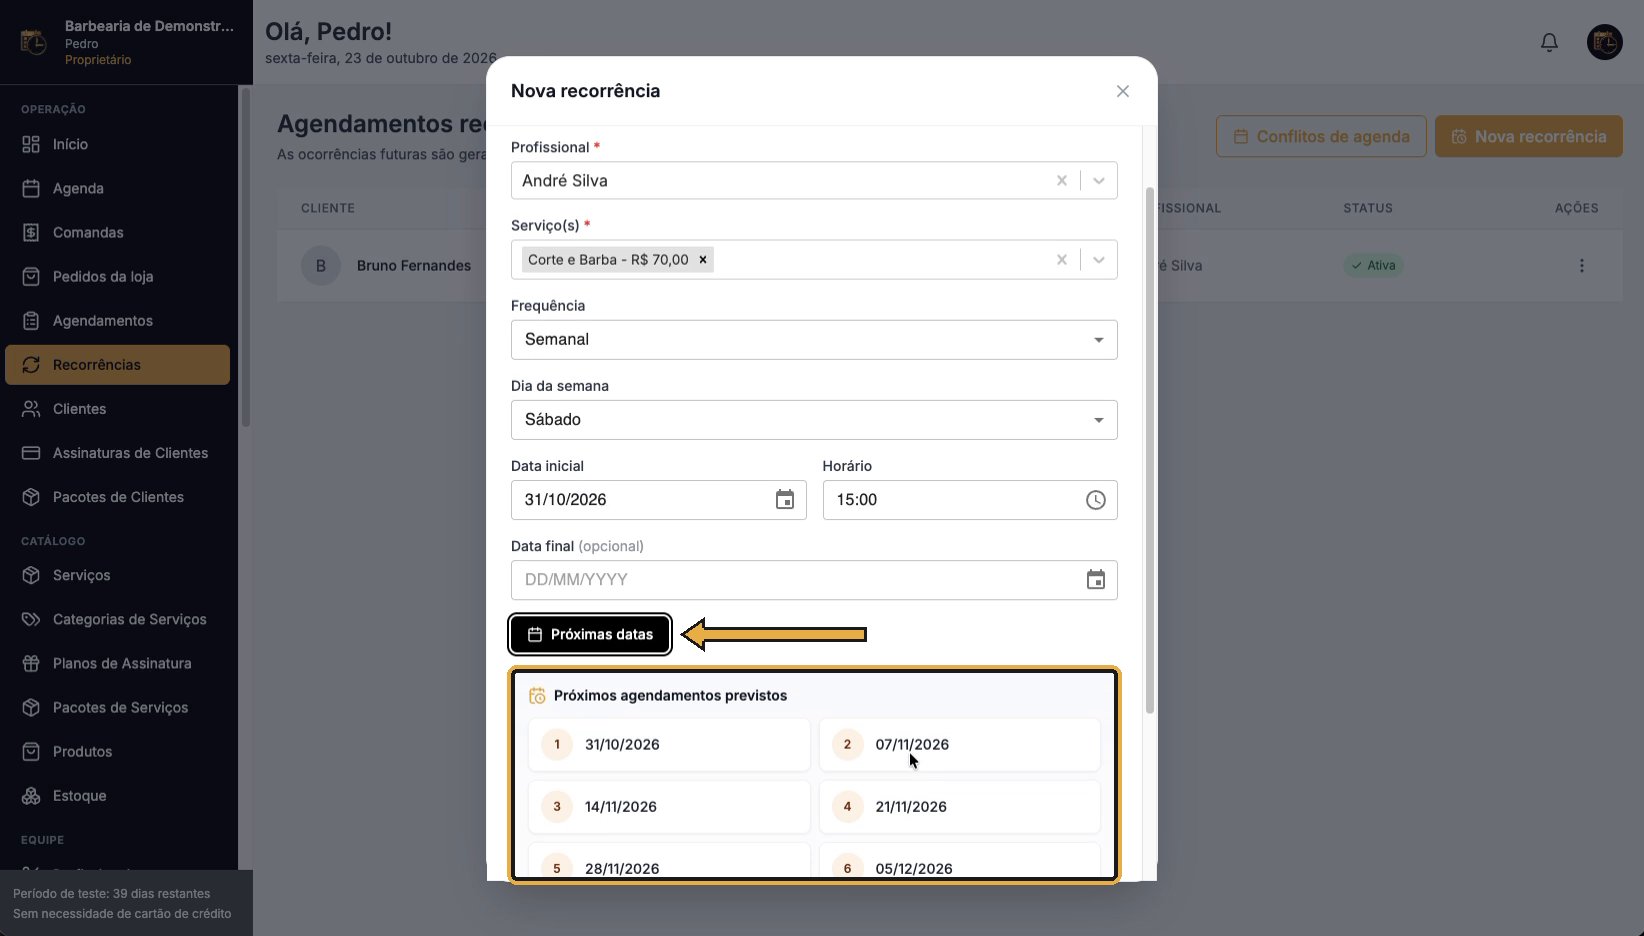This screenshot has height=936, width=1644.
Task: Click the notification bell icon
Action: click(x=1549, y=42)
